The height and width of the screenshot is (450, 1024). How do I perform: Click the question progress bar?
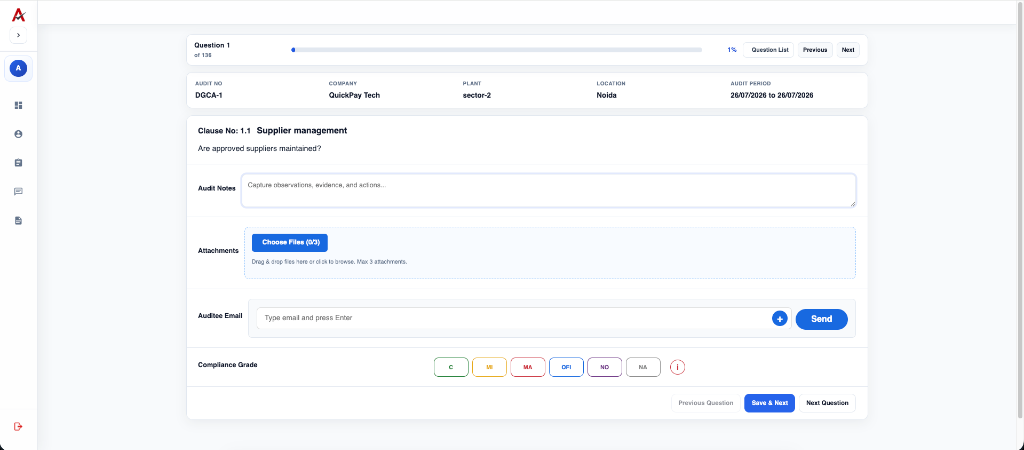point(496,50)
